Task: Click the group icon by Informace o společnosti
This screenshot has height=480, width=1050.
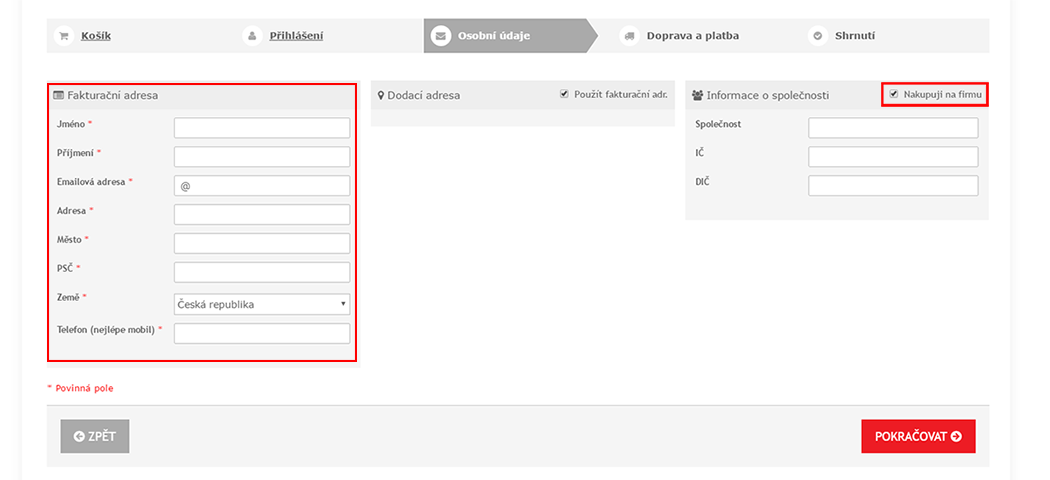Action: (x=697, y=95)
